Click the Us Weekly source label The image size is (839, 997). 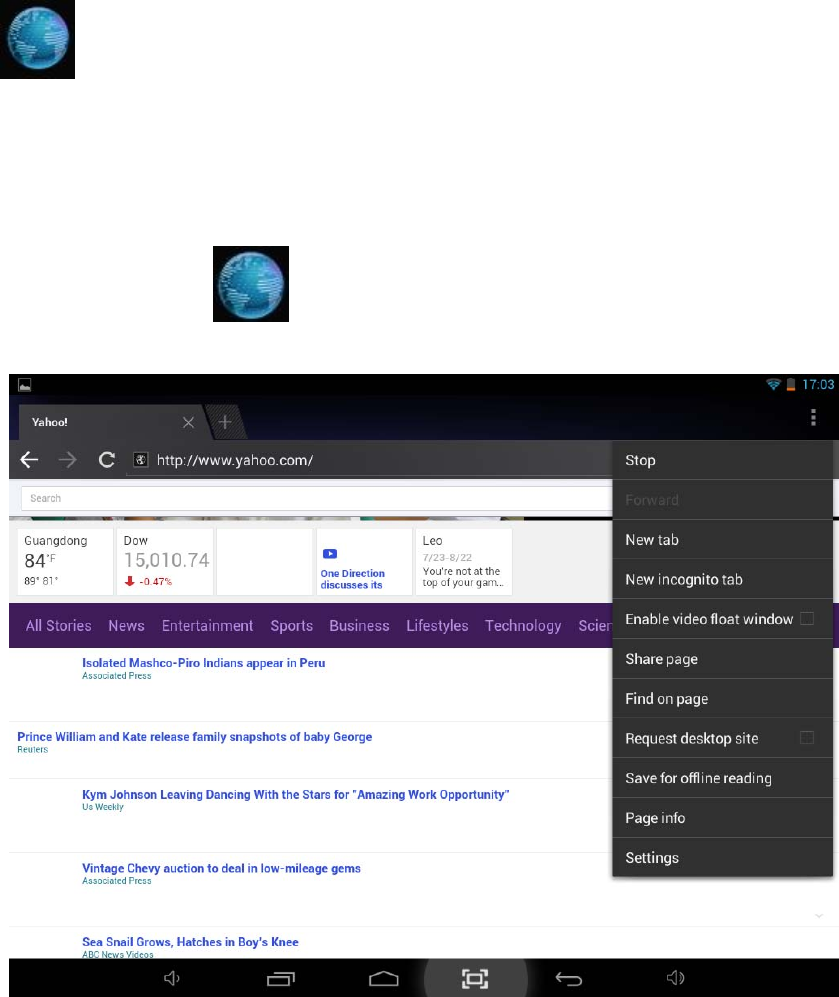coord(102,807)
